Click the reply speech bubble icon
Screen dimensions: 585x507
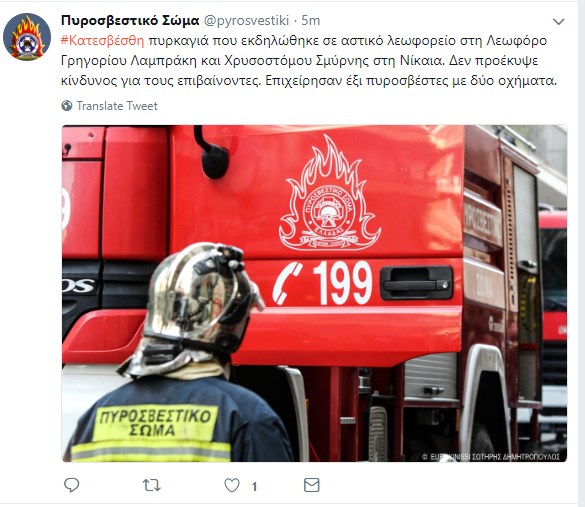[x=71, y=485]
